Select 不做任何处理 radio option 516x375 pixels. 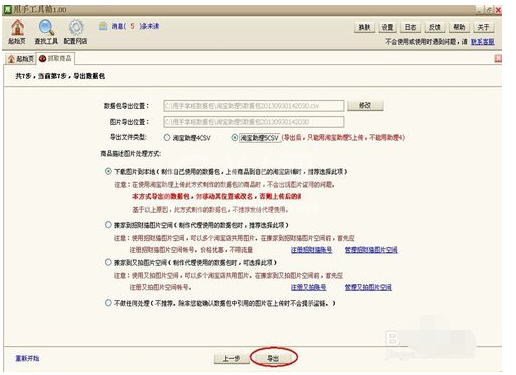[x=220, y=303]
